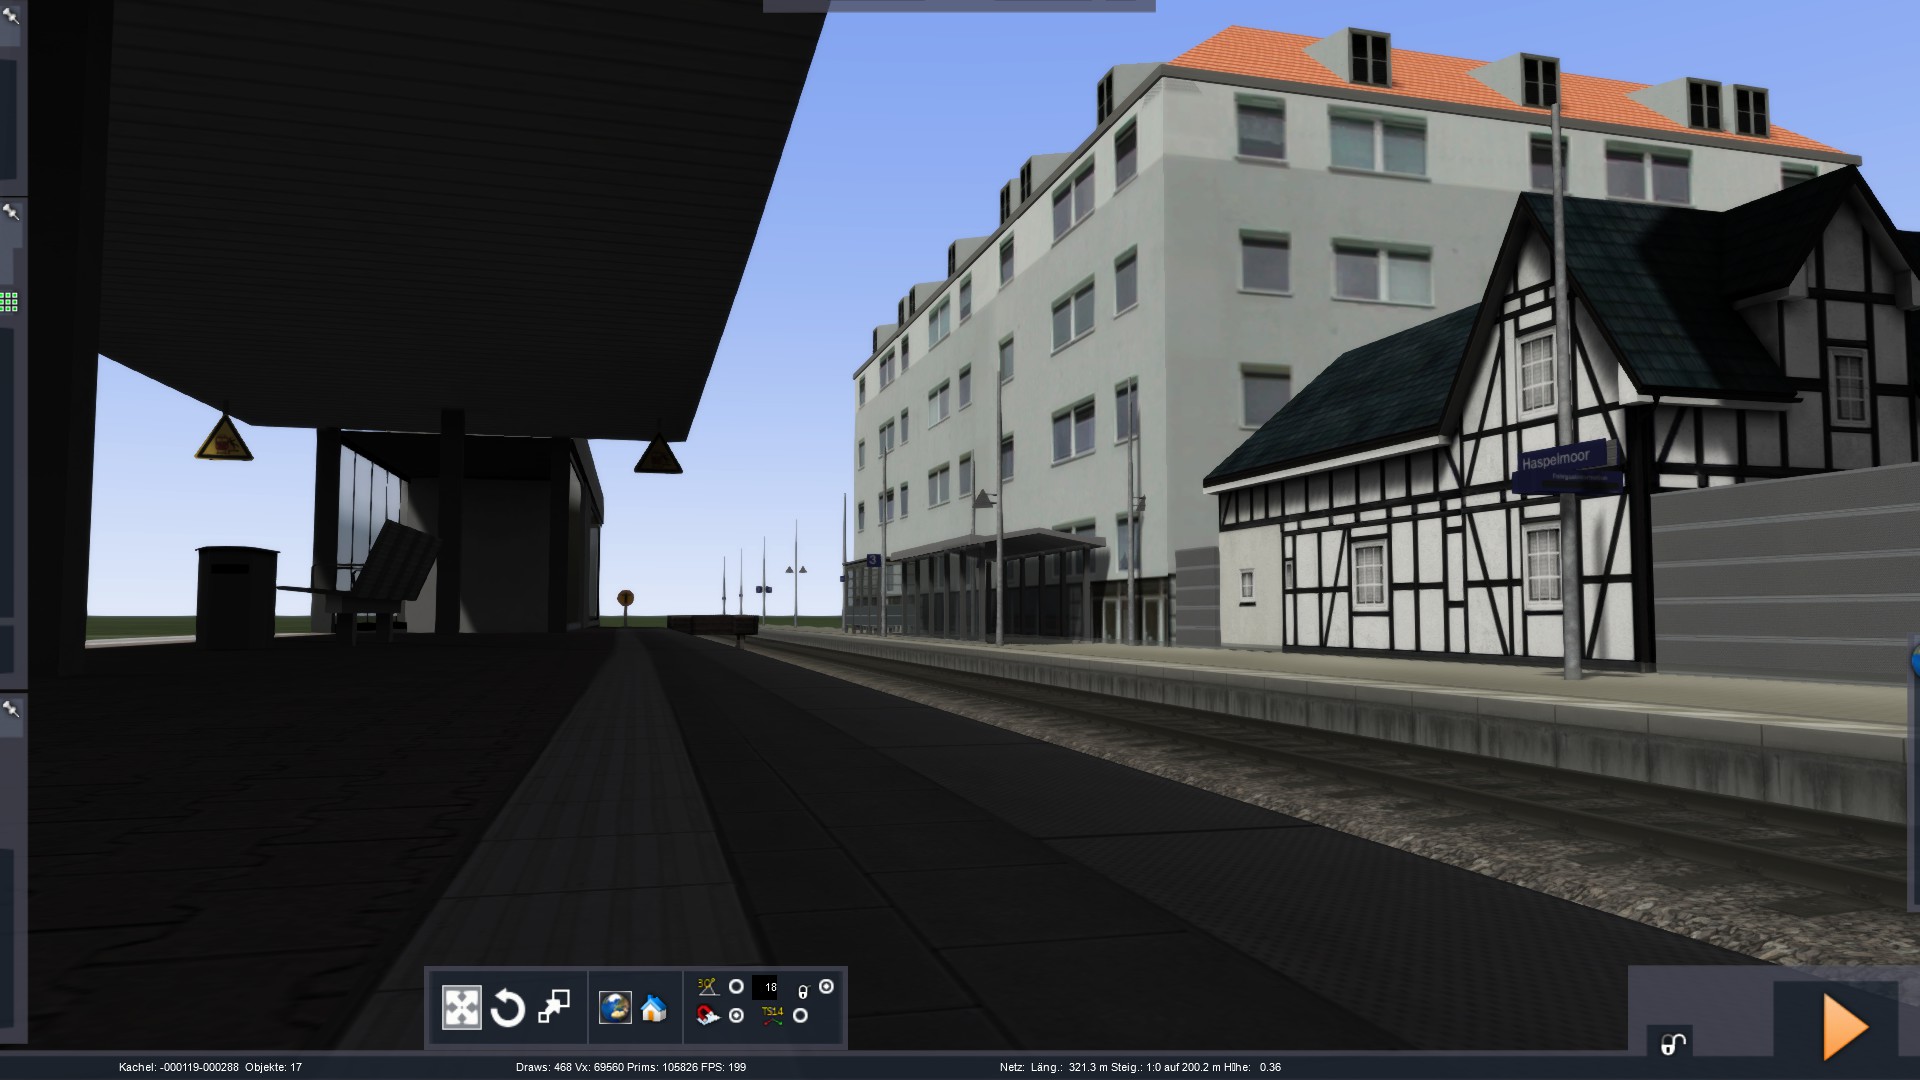Pin the lower-left panel with the pushpin icon
The width and height of the screenshot is (1920, 1080).
pyautogui.click(x=10, y=709)
